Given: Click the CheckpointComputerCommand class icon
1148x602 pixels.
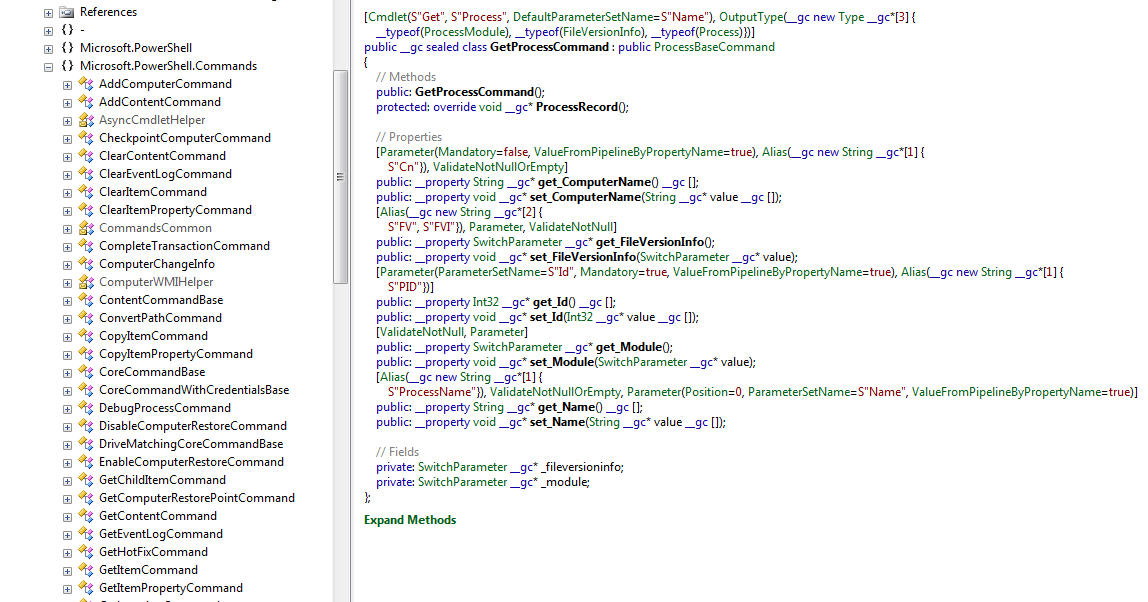Looking at the screenshot, I should click(86, 138).
